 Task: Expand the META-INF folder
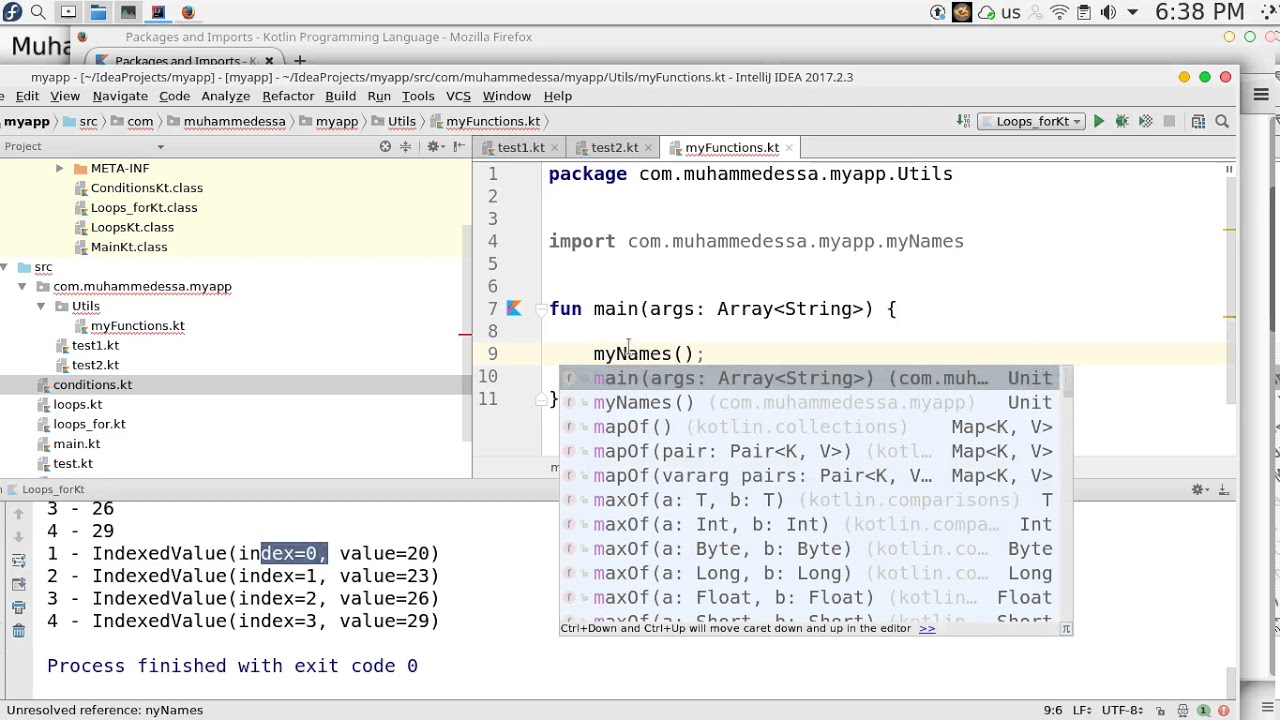59,169
